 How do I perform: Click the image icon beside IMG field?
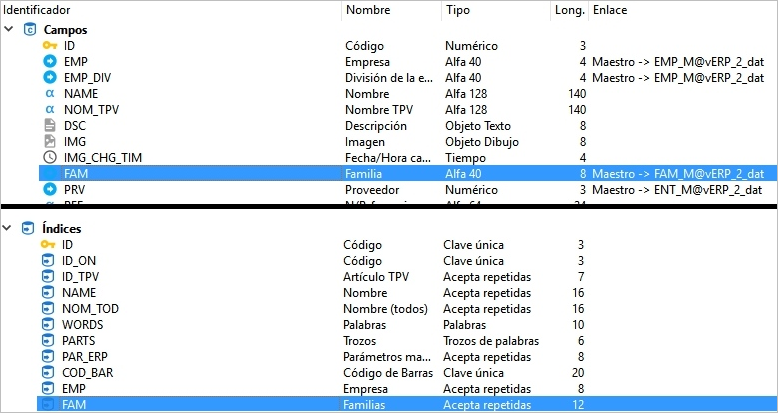click(50, 142)
